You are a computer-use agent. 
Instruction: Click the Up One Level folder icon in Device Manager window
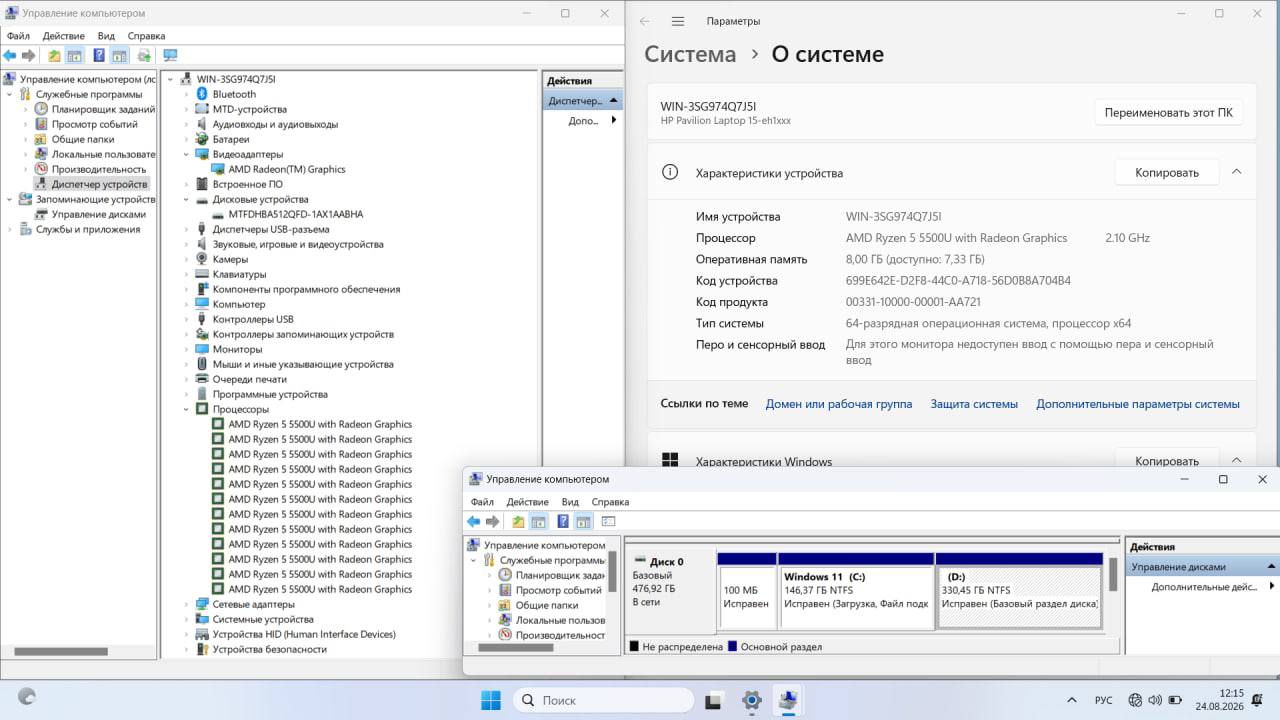point(54,56)
